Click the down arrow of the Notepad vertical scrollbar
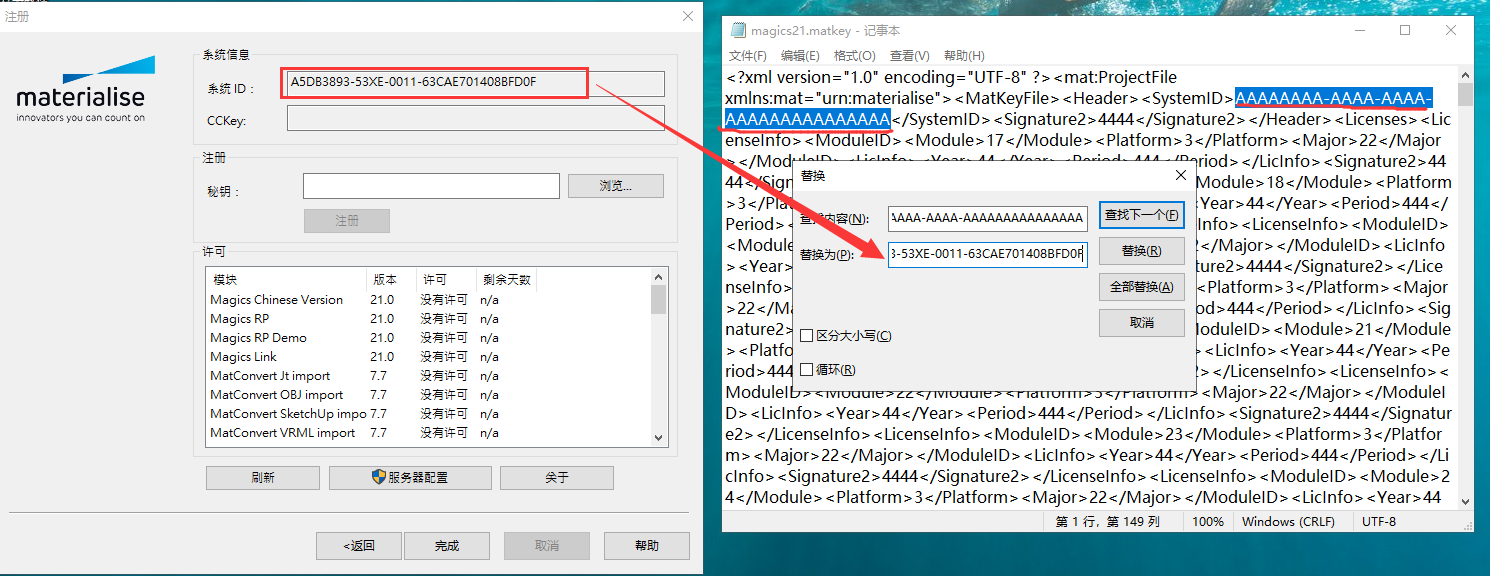 pyautogui.click(x=1465, y=501)
